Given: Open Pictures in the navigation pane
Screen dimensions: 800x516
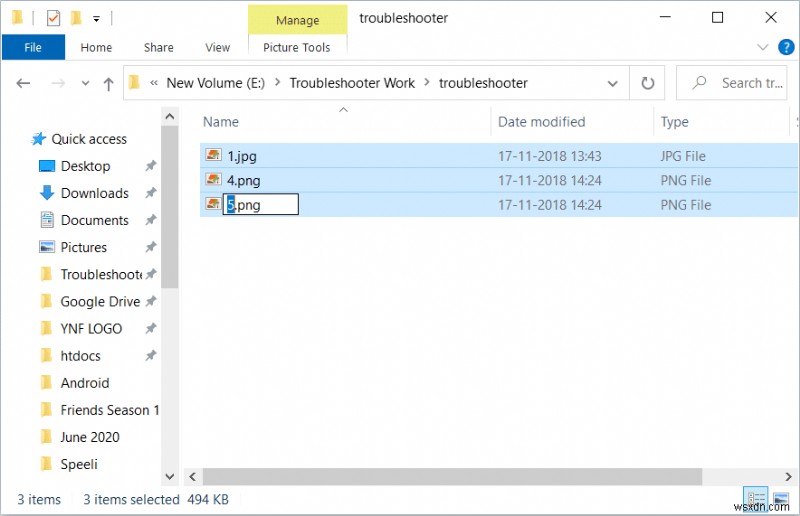Looking at the screenshot, I should click(x=84, y=247).
